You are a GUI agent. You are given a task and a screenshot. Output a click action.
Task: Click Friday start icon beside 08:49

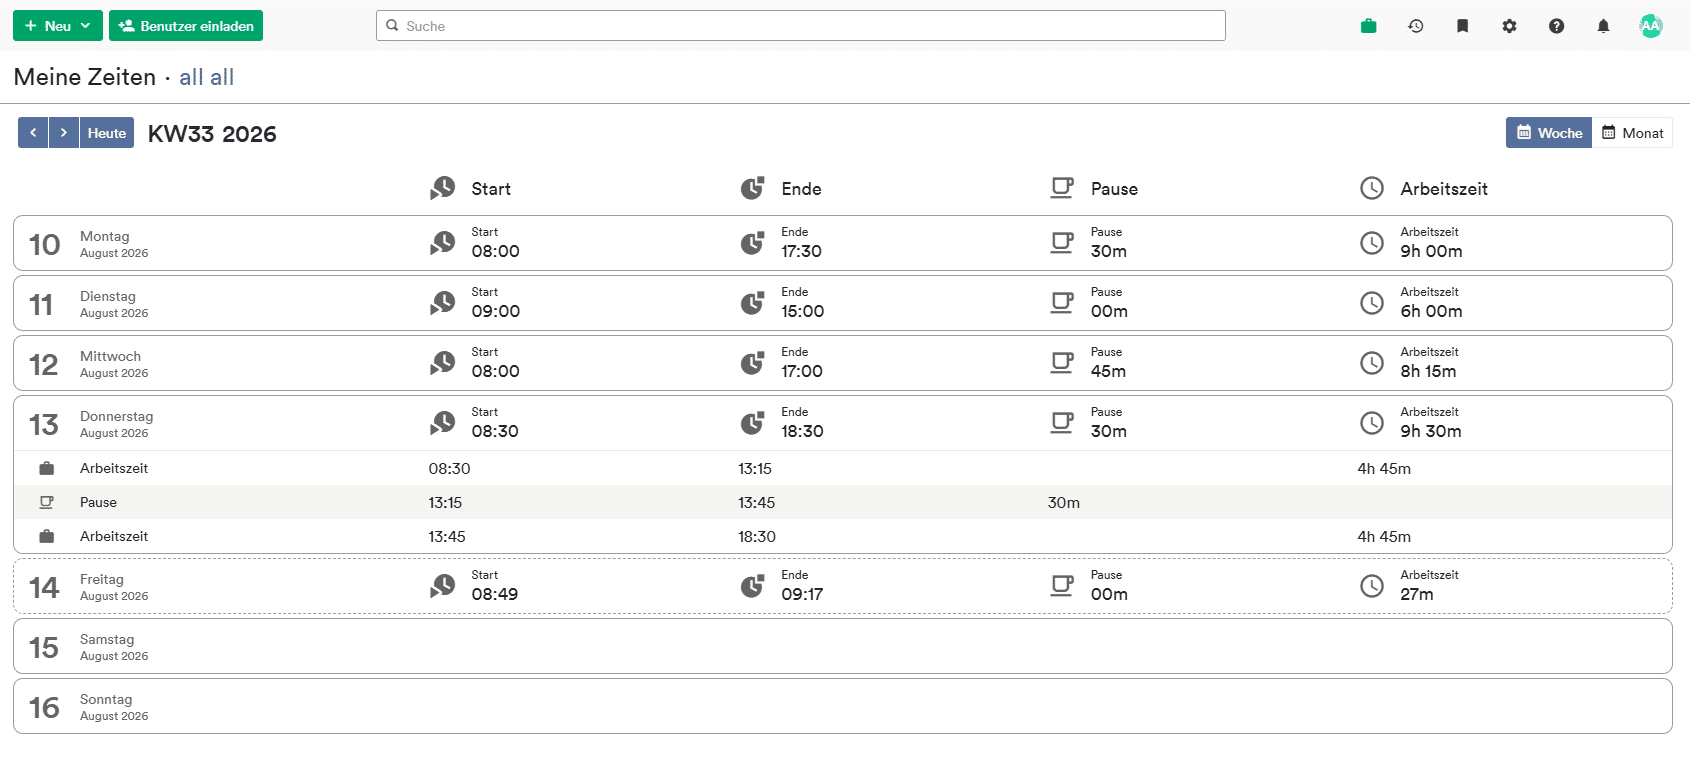(443, 586)
